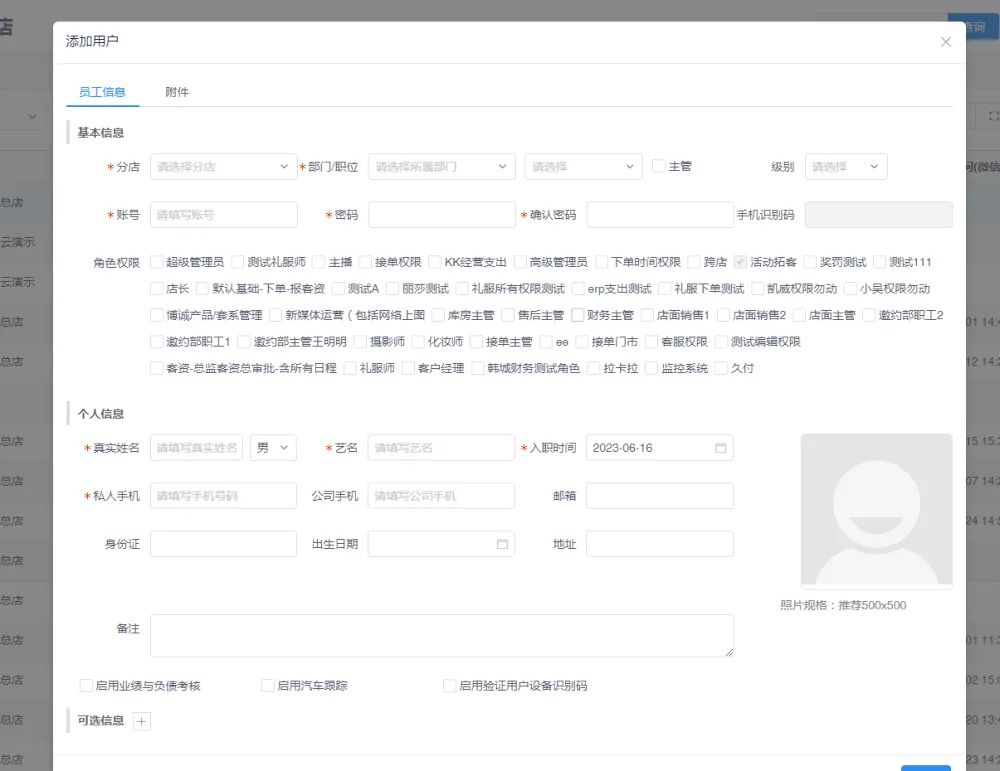Enable 启用汽车跟踪 option

point(267,686)
